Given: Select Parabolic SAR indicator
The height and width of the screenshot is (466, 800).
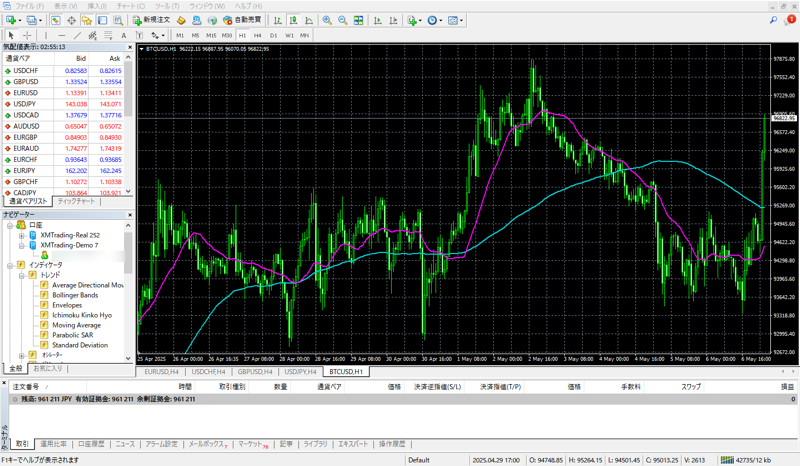Looking at the screenshot, I should point(72,335).
